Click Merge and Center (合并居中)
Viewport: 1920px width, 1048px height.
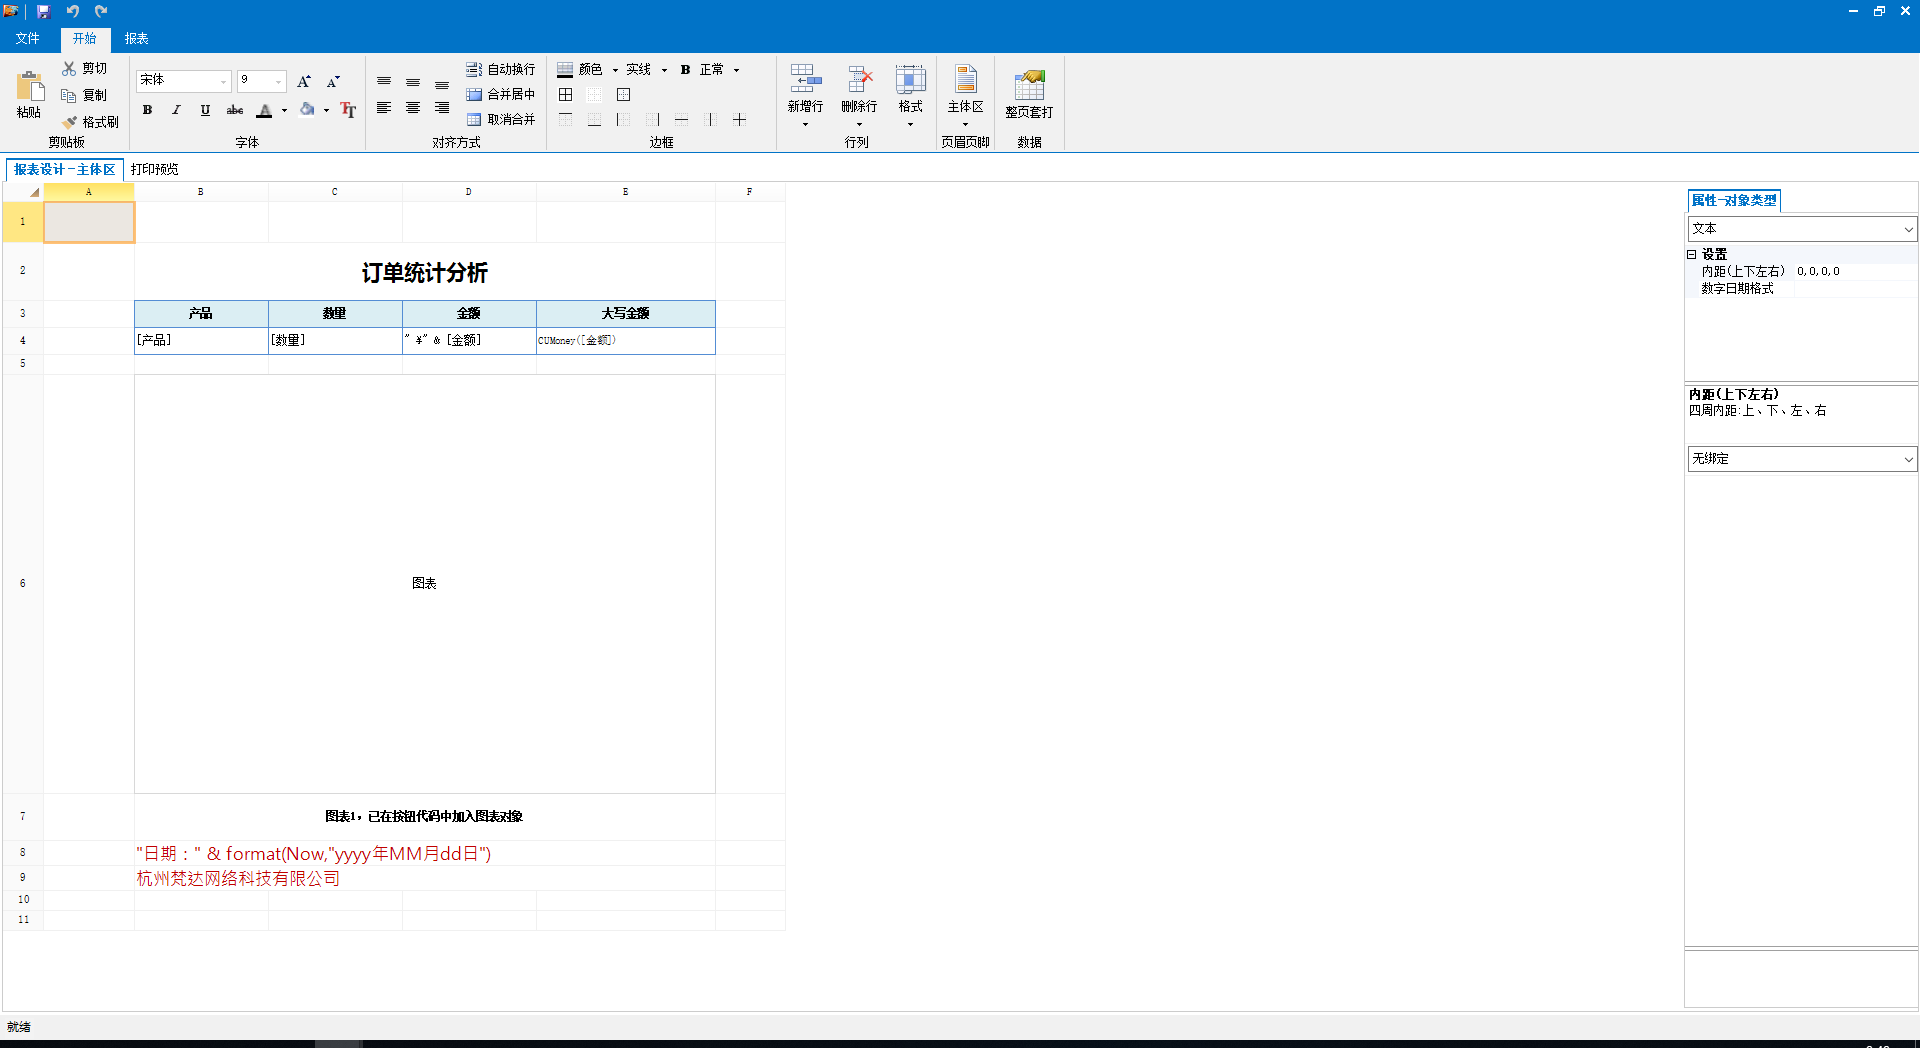pos(501,94)
